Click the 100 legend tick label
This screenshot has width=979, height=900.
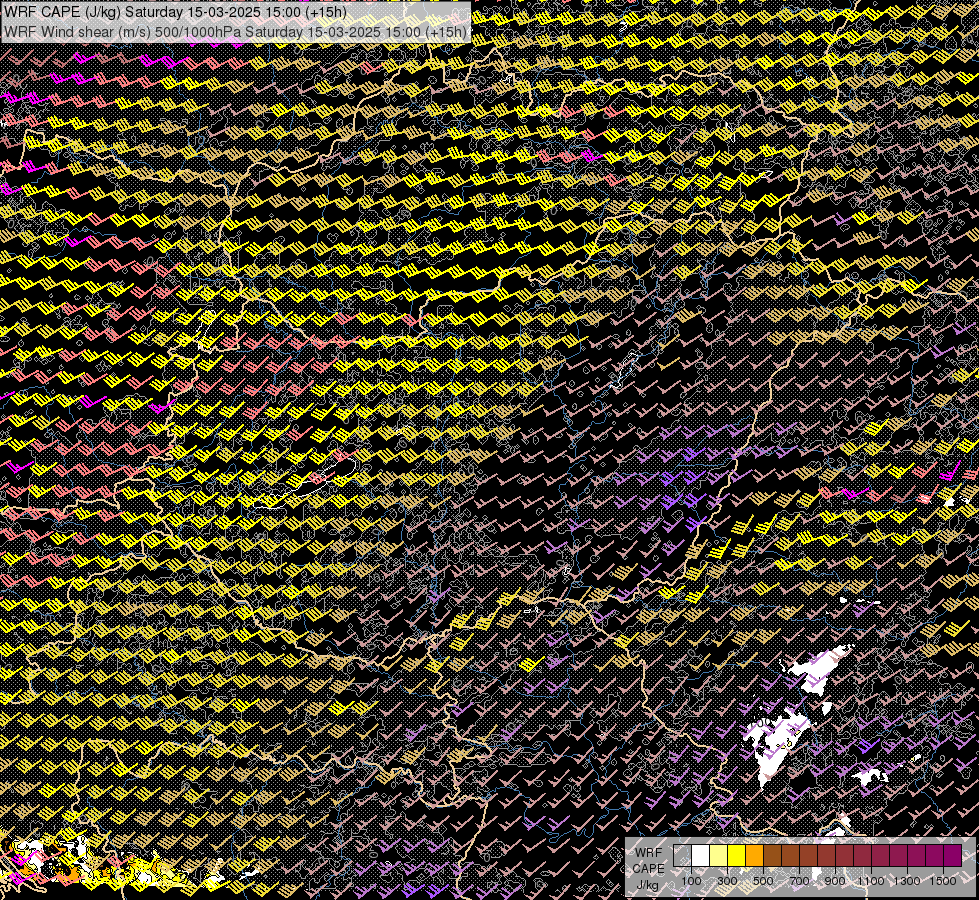click(x=691, y=881)
